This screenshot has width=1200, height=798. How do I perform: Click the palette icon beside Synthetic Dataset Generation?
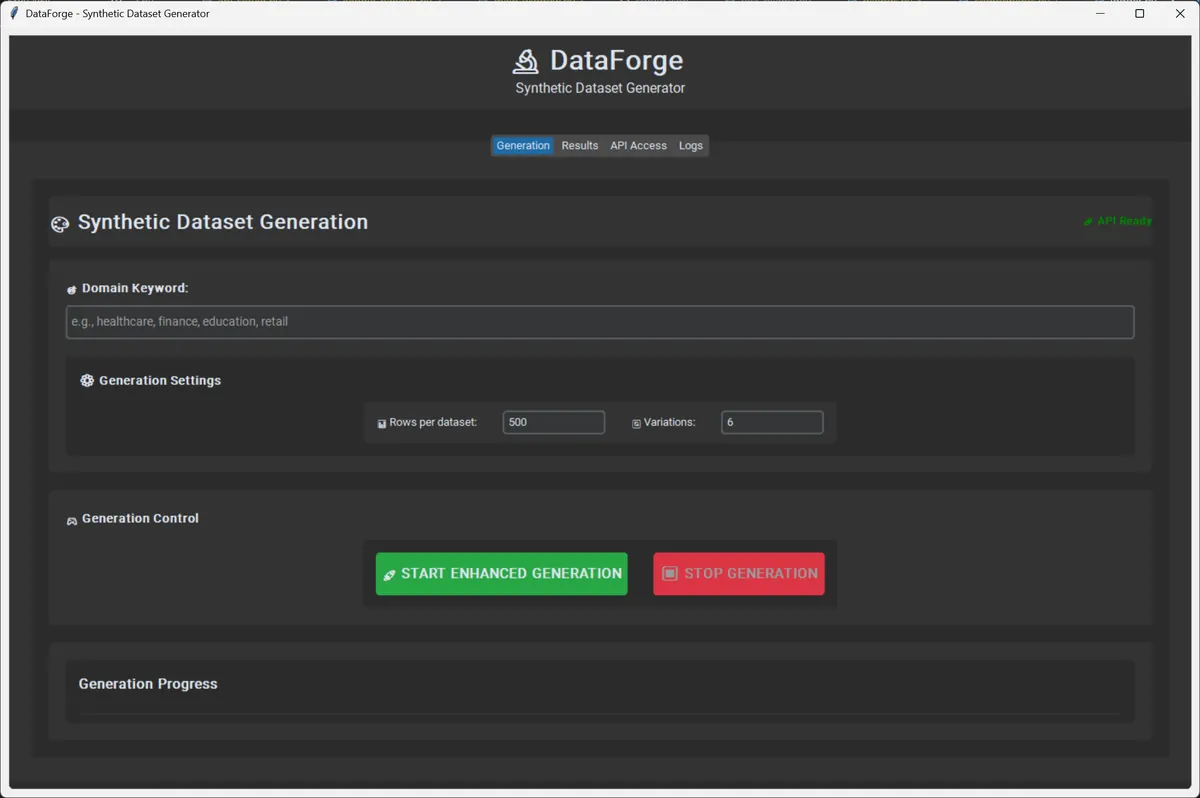(60, 224)
